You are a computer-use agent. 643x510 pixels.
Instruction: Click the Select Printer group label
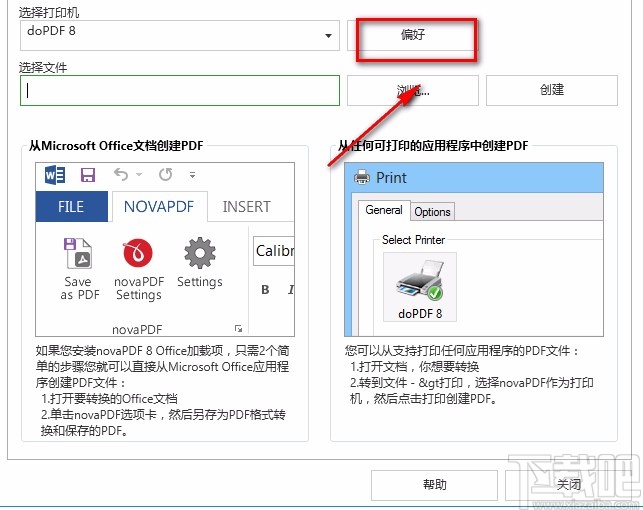pos(413,240)
